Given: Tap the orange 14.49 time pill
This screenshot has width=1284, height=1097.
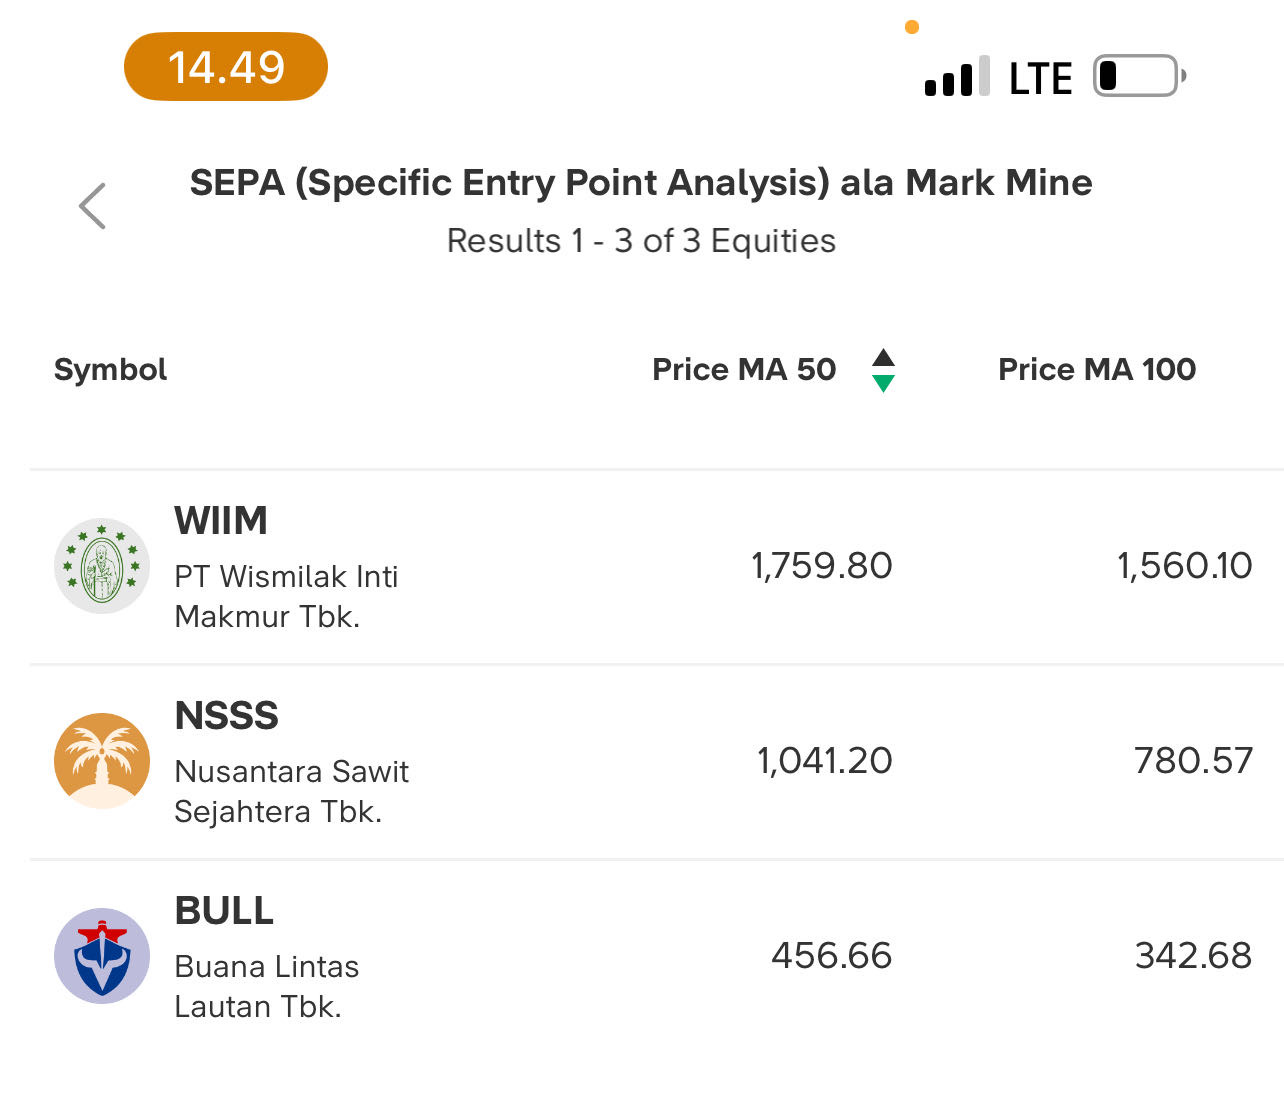Looking at the screenshot, I should [x=226, y=67].
